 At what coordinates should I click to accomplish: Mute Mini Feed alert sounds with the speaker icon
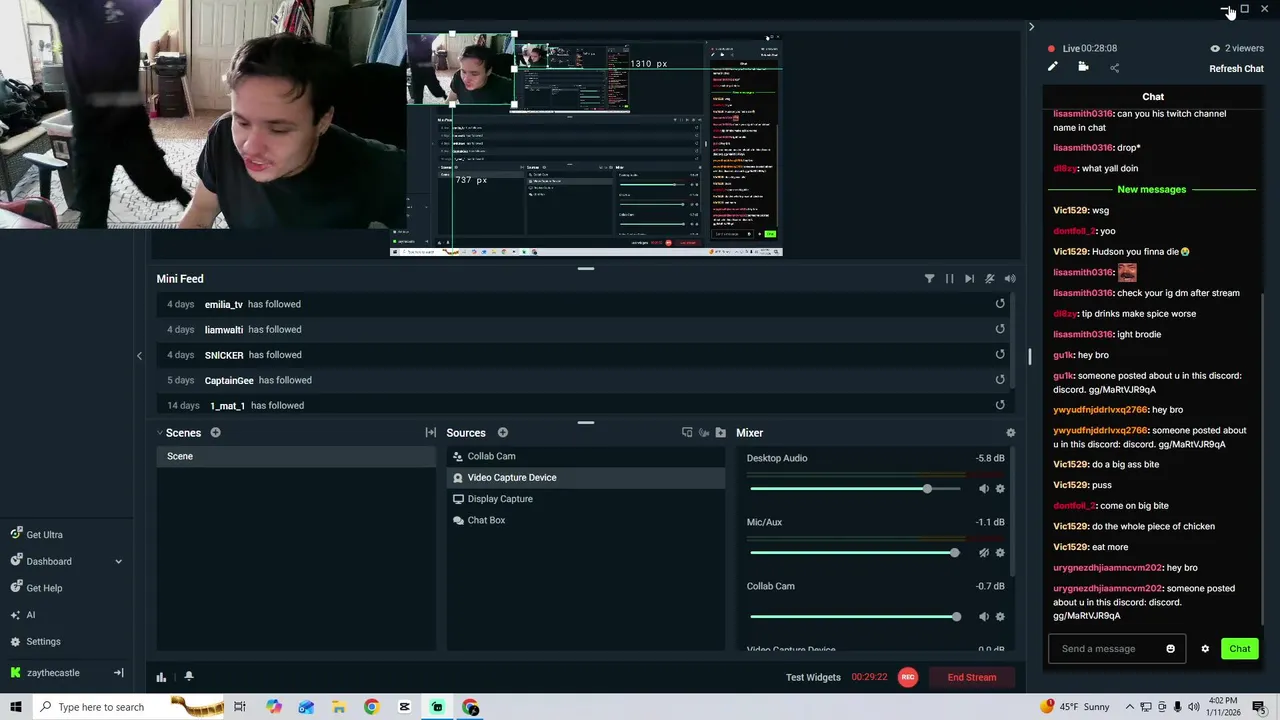click(x=1010, y=279)
